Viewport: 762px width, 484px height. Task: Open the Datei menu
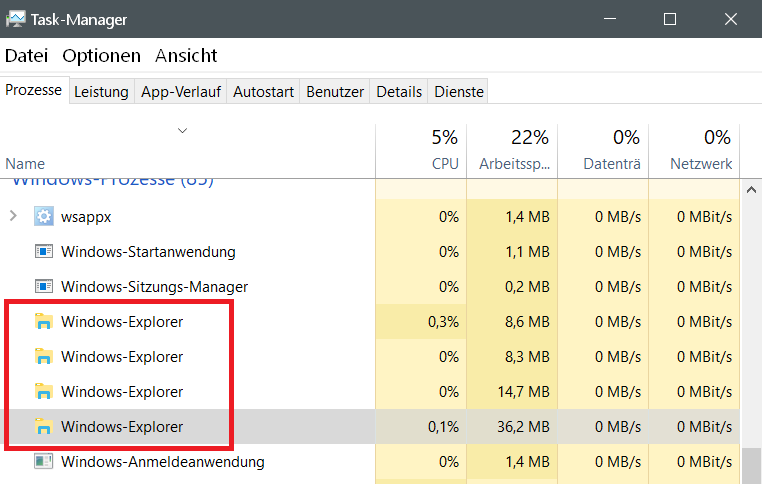(x=26, y=56)
